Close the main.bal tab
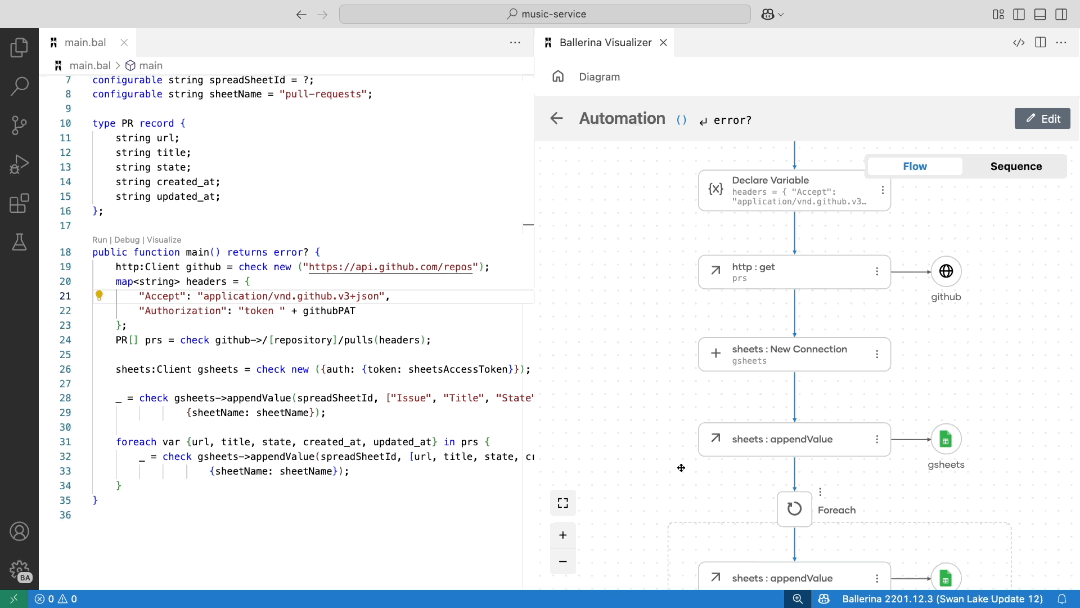Screen dimensions: 1080x608 click(x=124, y=42)
